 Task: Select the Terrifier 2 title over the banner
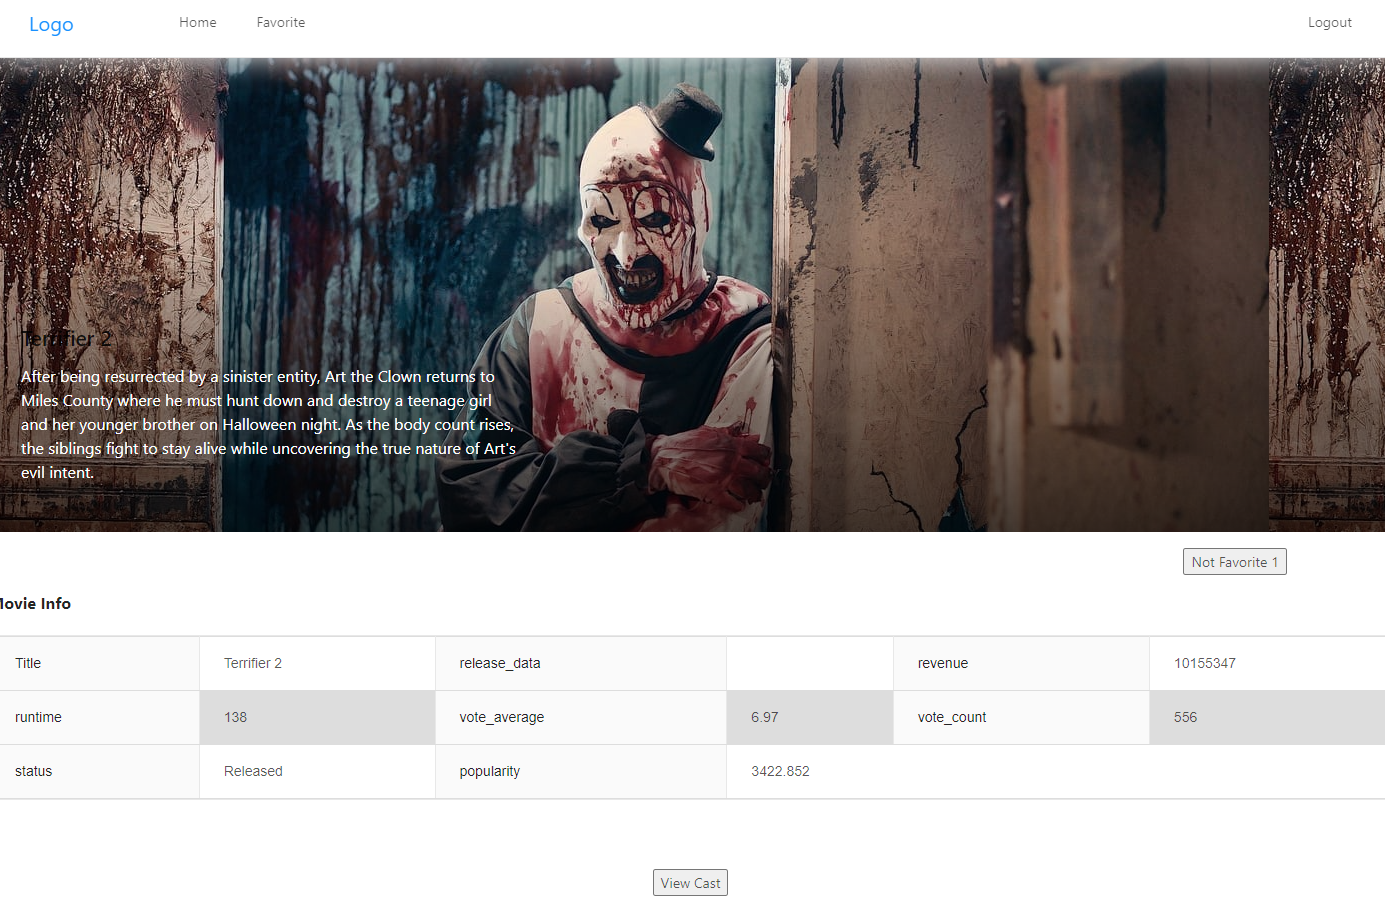(66, 339)
